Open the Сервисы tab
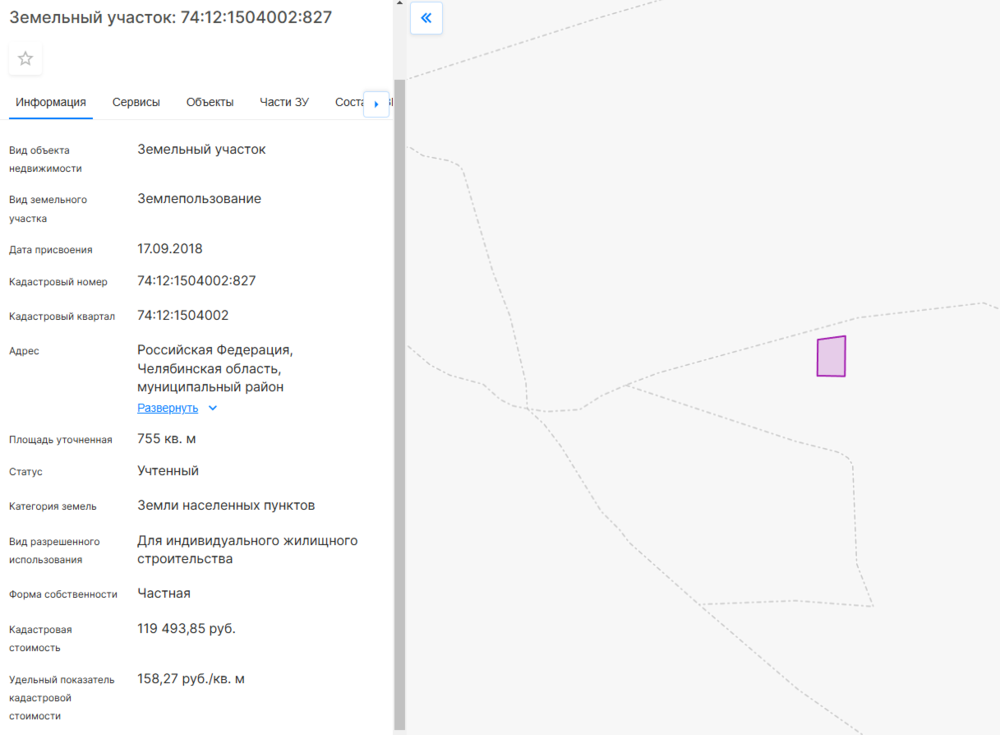1000x735 pixels. pos(136,102)
